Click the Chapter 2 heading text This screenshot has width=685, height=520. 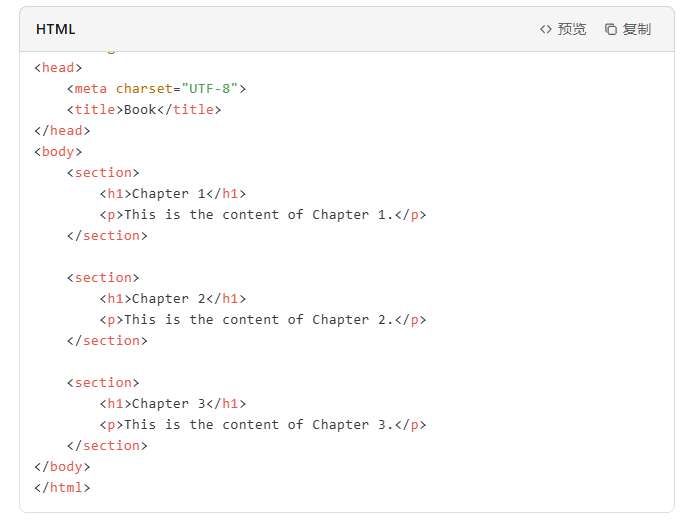[x=168, y=298]
